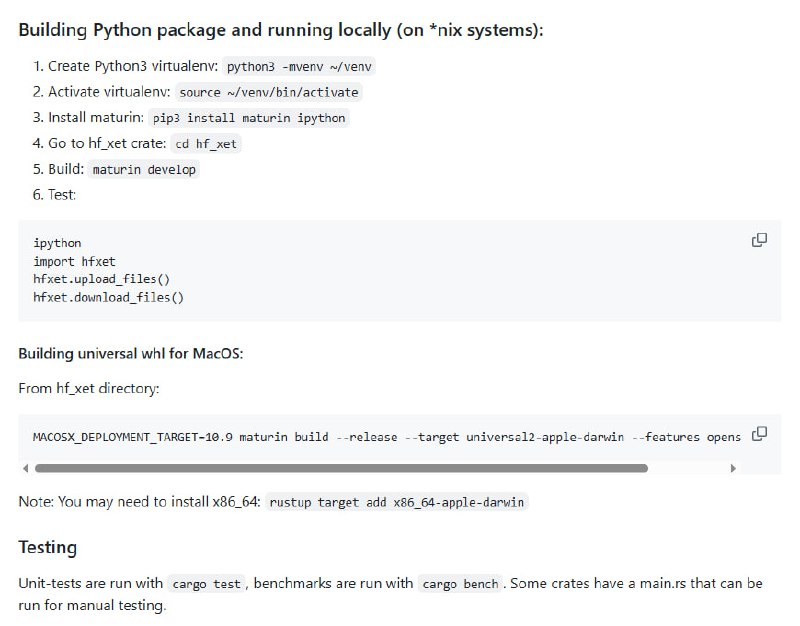Copy the maturin build command

(759, 434)
